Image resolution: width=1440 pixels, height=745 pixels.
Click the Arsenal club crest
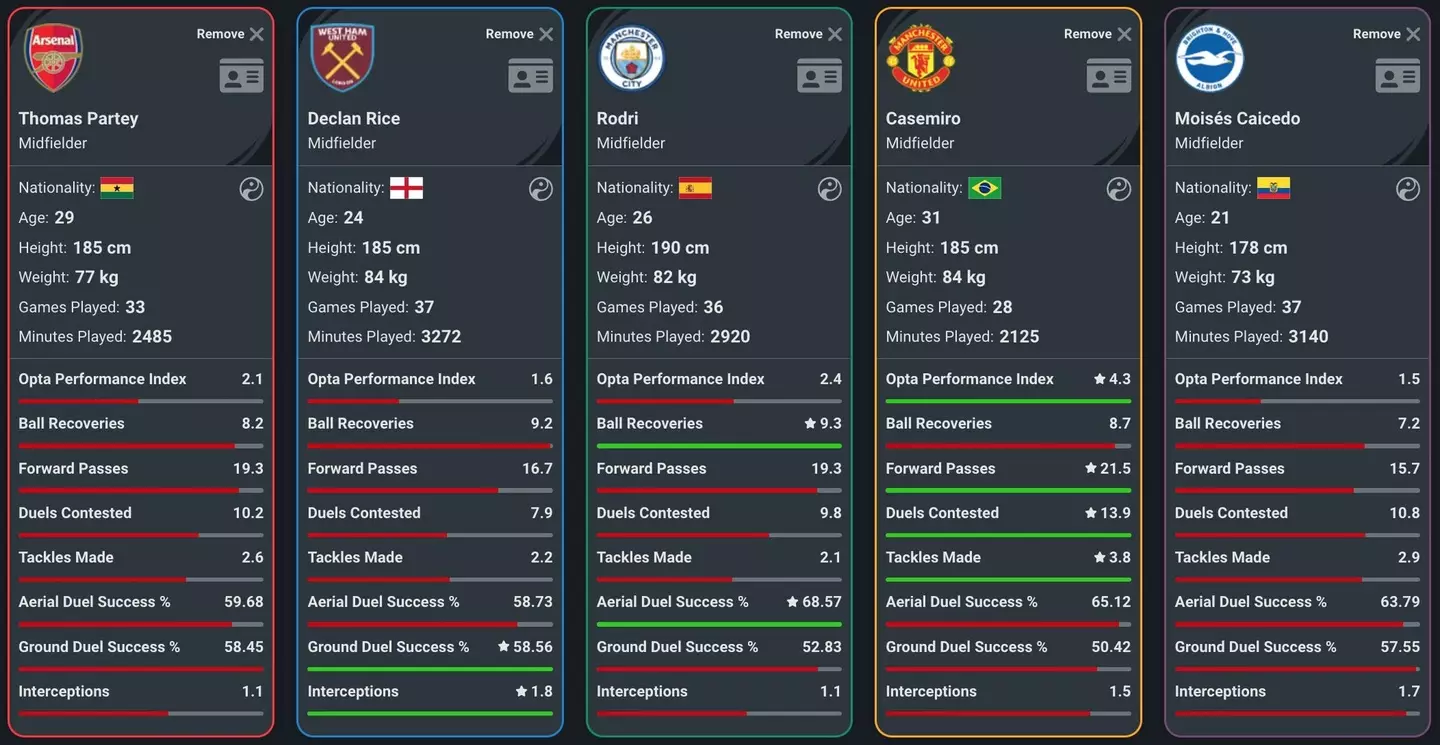coord(53,58)
